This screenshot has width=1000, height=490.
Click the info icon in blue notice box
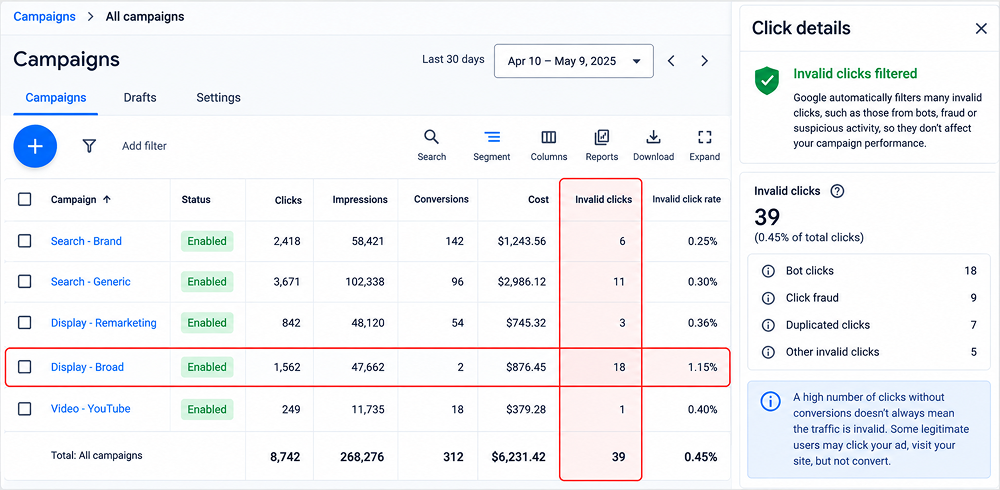point(770,401)
